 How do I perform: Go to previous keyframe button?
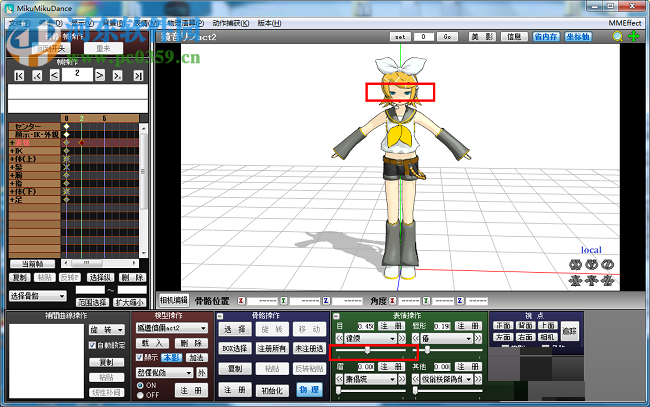click(37, 75)
